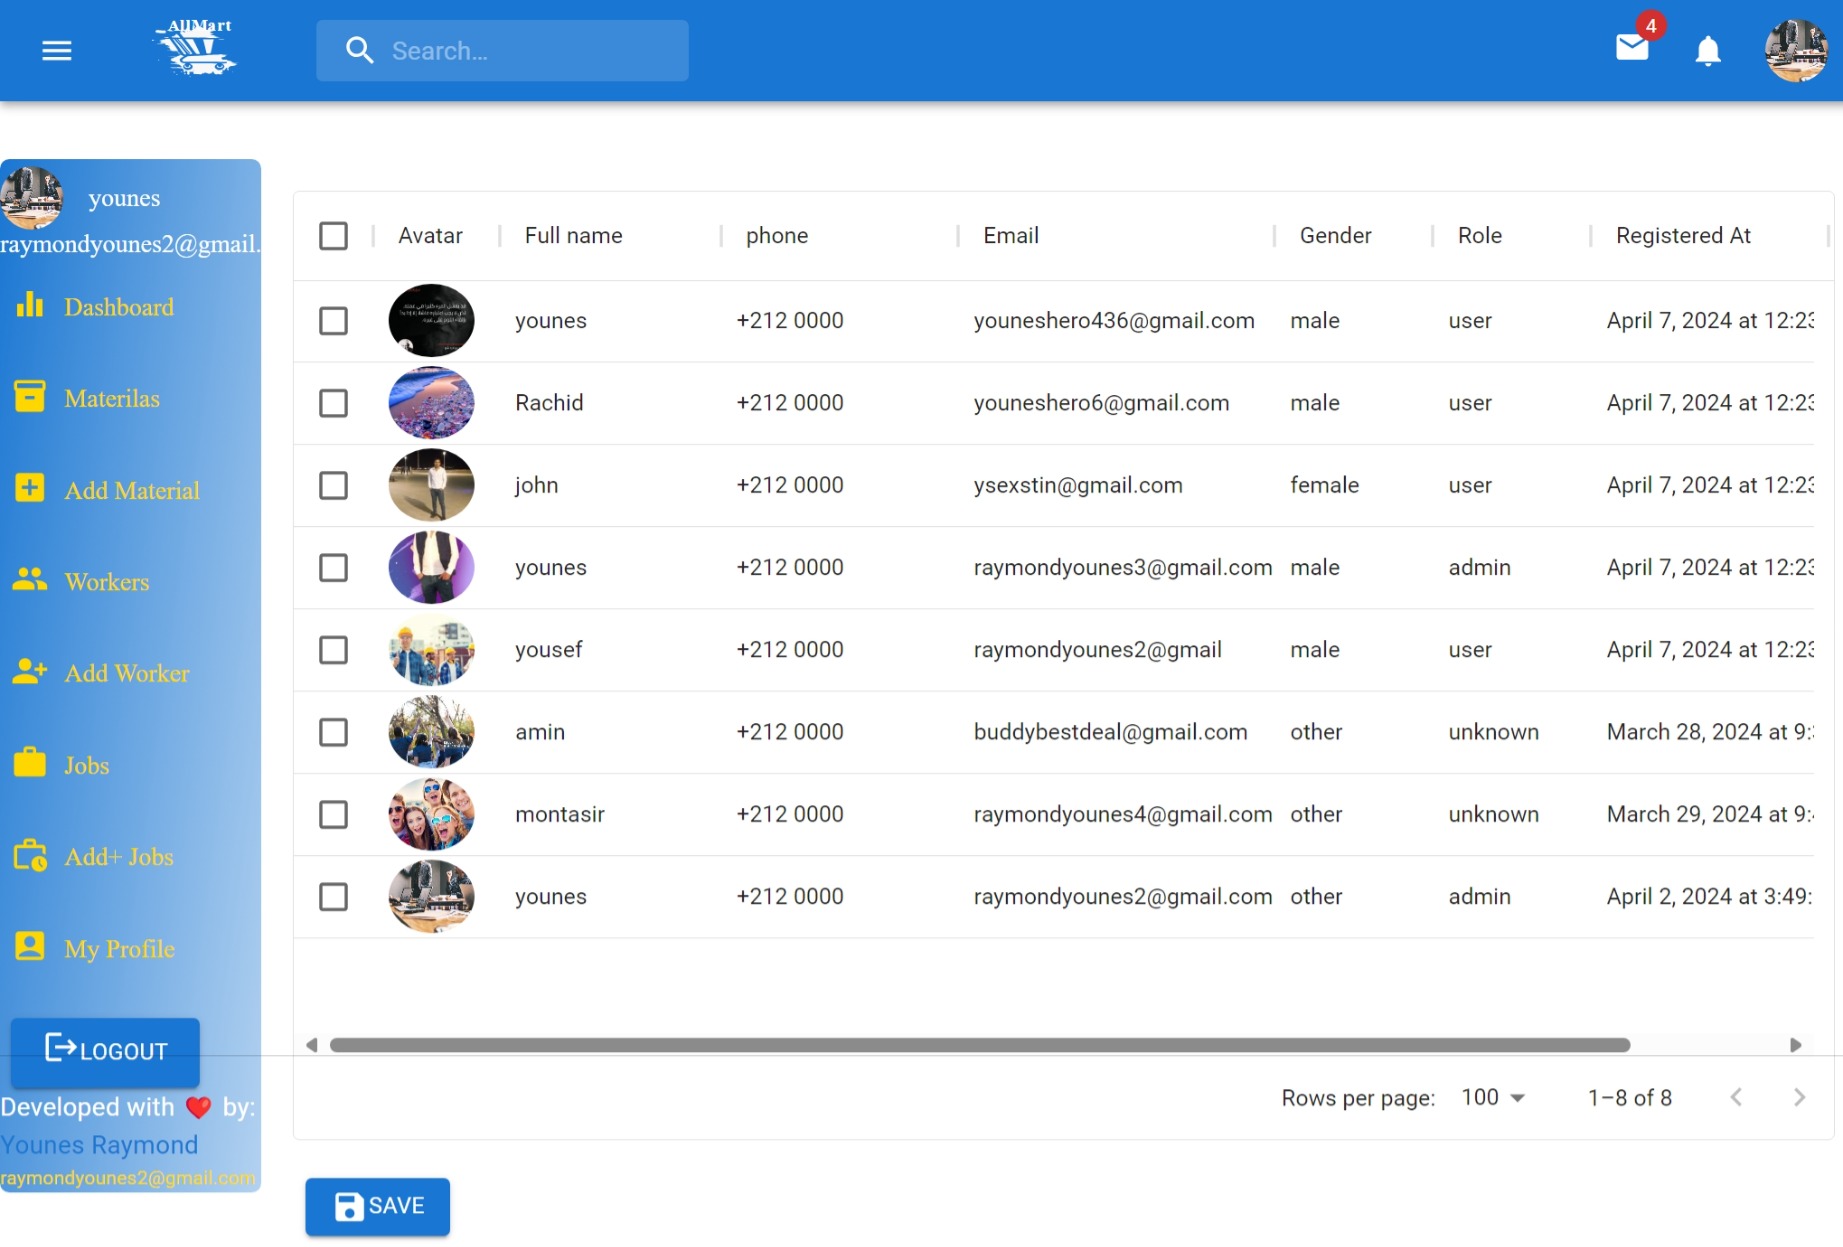This screenshot has height=1247, width=1843.
Task: Open the Add Material page
Action: 132,490
